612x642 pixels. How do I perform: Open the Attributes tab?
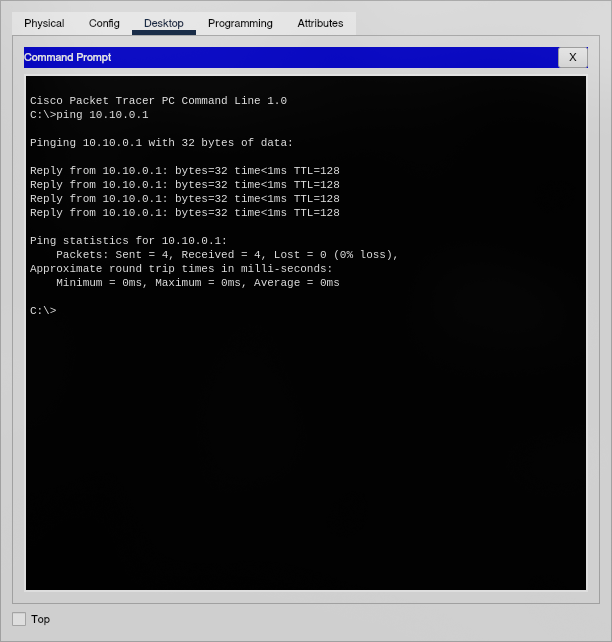320,23
